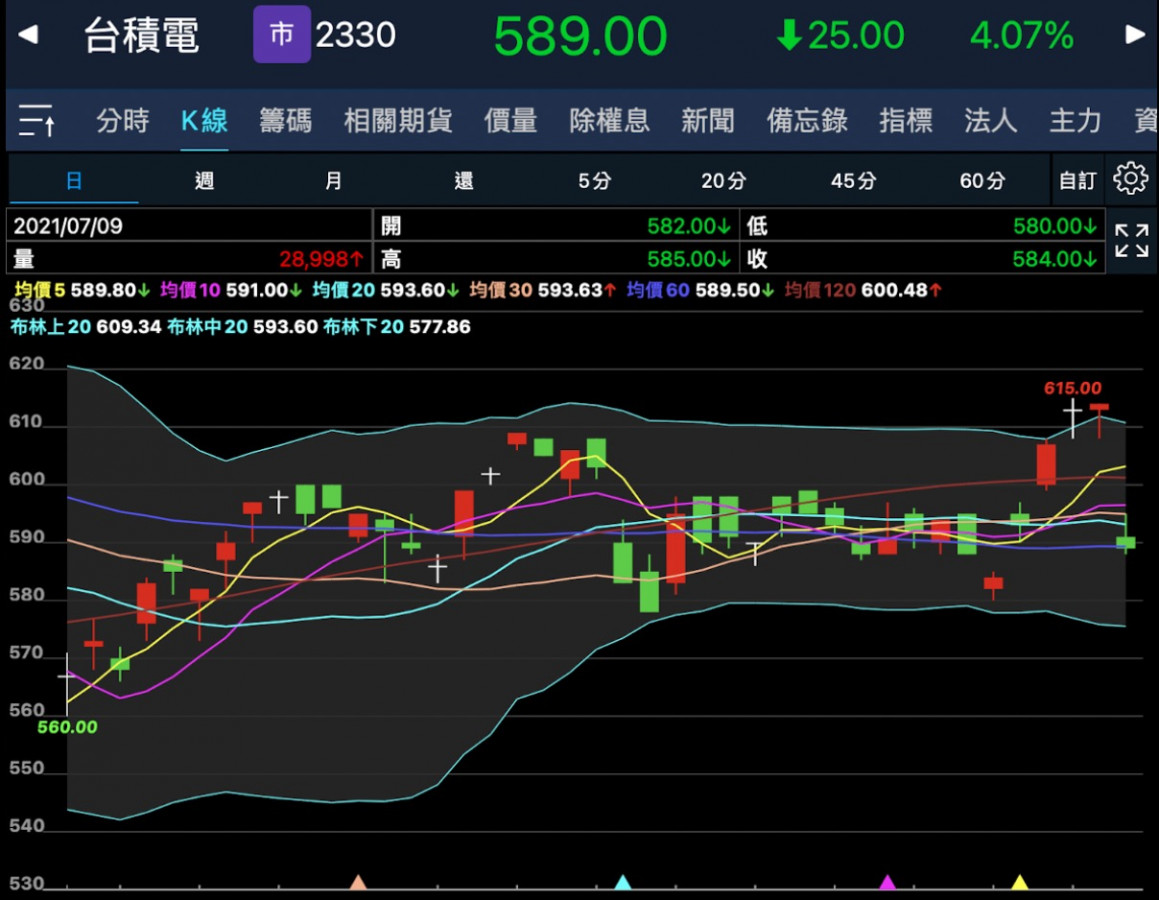Open the 籌碼 tab
1159x900 pixels.
click(285, 121)
